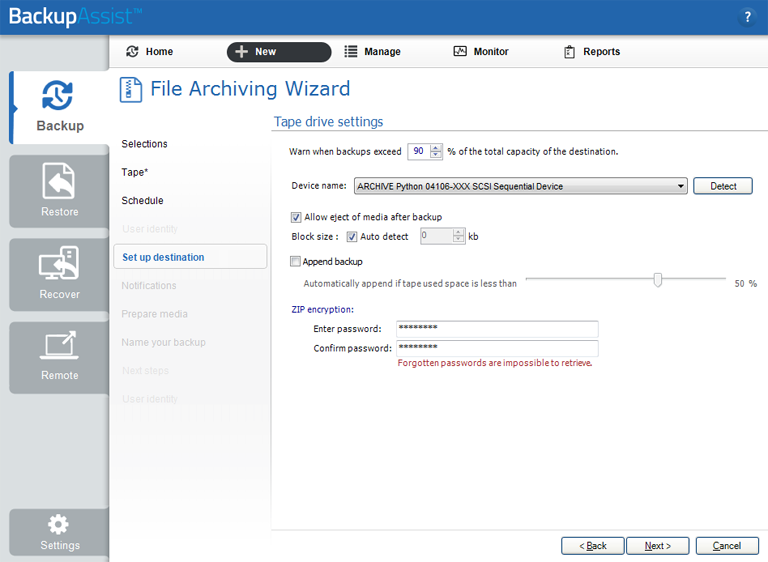This screenshot has width=768, height=562.
Task: Uncheck Auto detect block size
Action: tap(352, 237)
